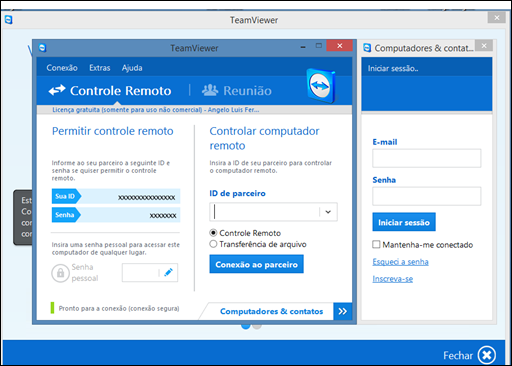Viewport: 512px width, 366px height.
Task: Click the gray page indicator dot below the window
Action: [x=257, y=326]
